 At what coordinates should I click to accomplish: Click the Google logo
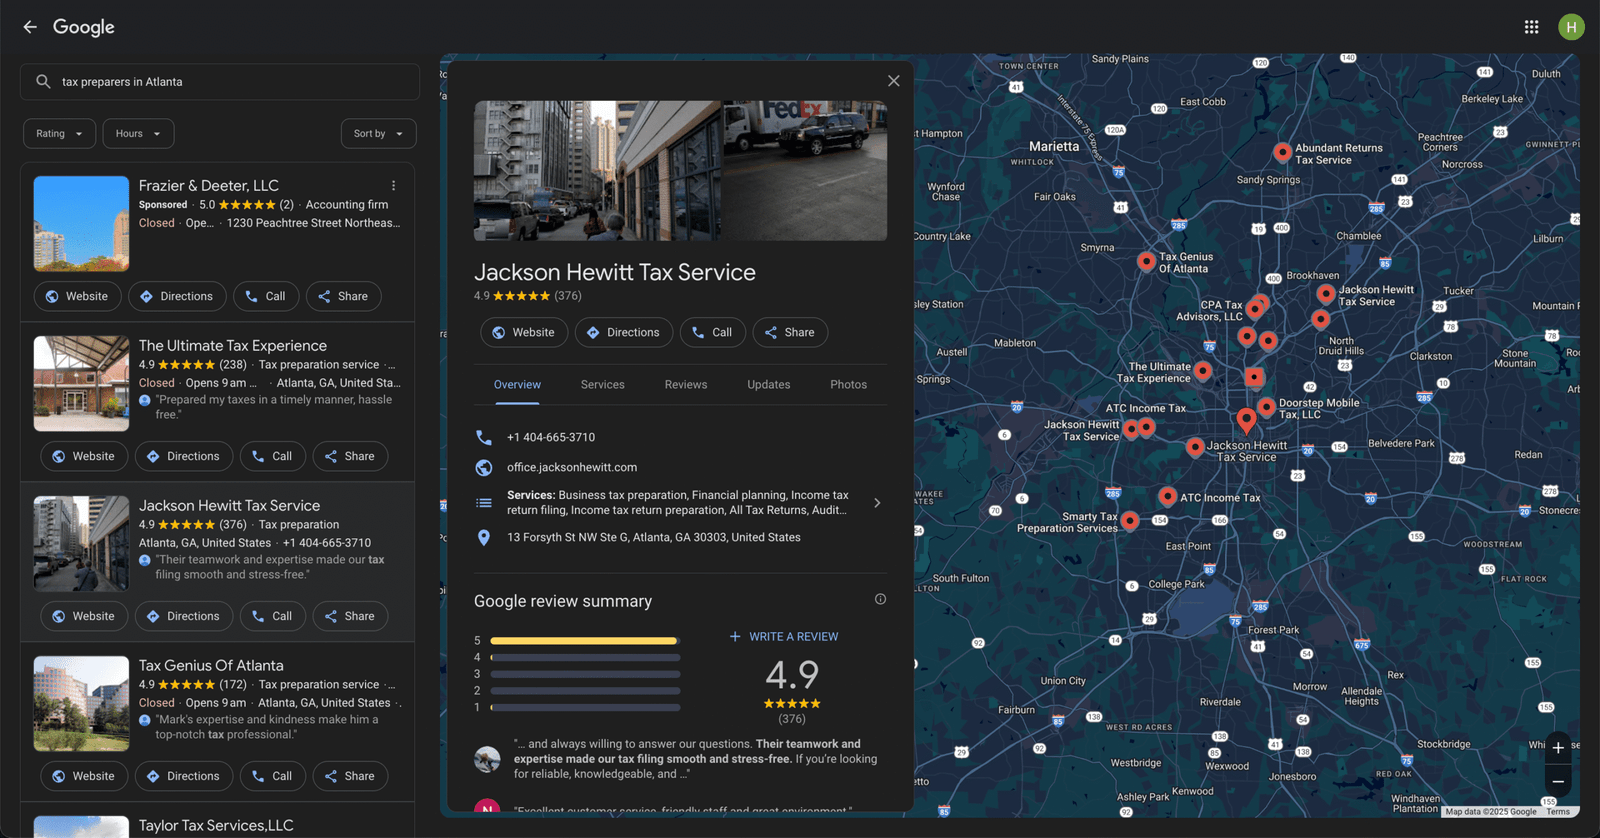pyautogui.click(x=84, y=27)
